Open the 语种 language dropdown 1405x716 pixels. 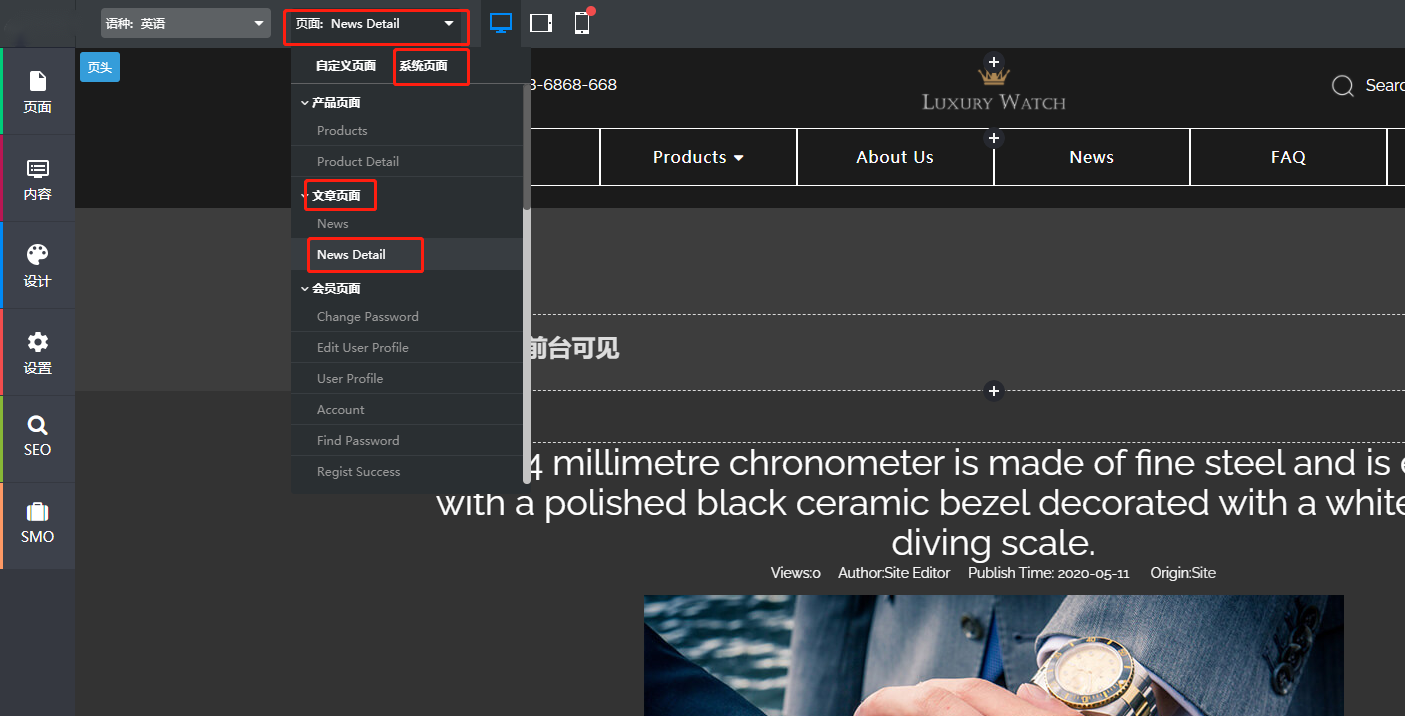click(x=185, y=23)
